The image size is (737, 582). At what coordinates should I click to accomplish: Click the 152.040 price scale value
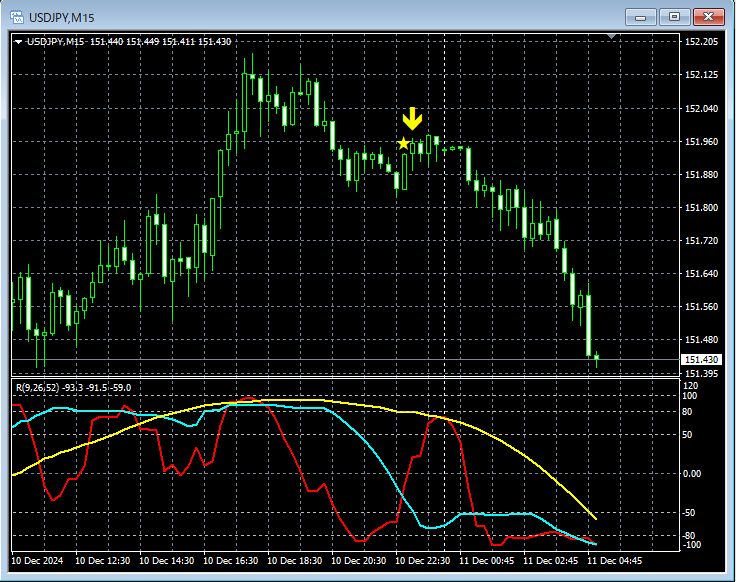(x=701, y=109)
